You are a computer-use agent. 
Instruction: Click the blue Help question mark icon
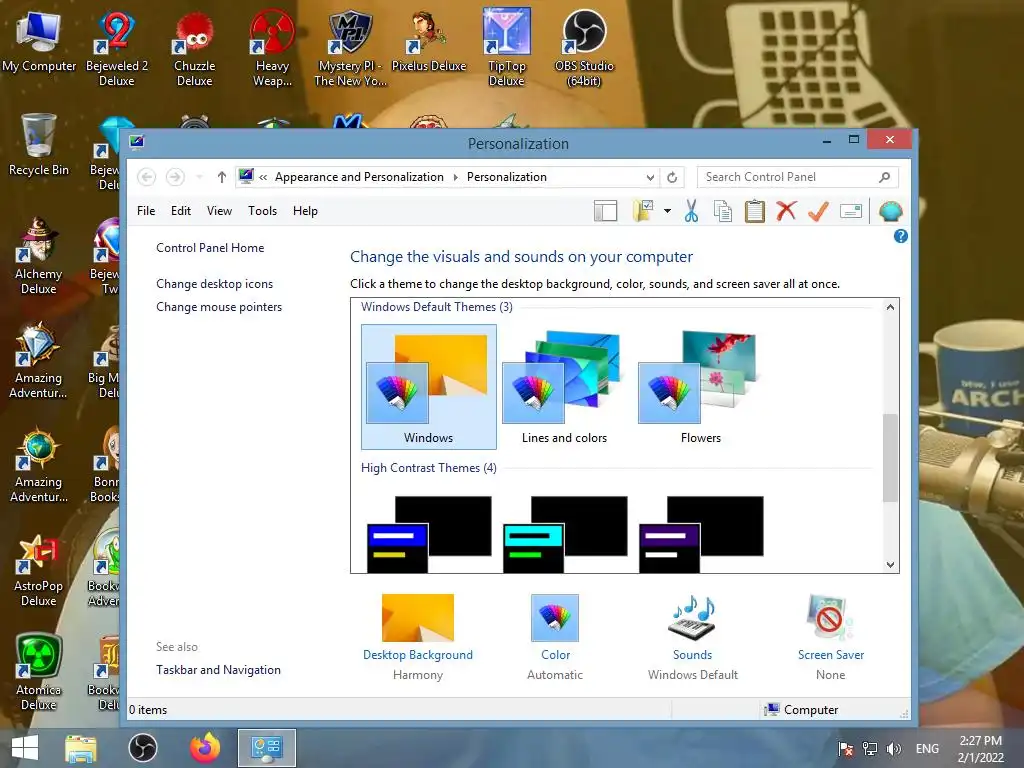tap(901, 236)
